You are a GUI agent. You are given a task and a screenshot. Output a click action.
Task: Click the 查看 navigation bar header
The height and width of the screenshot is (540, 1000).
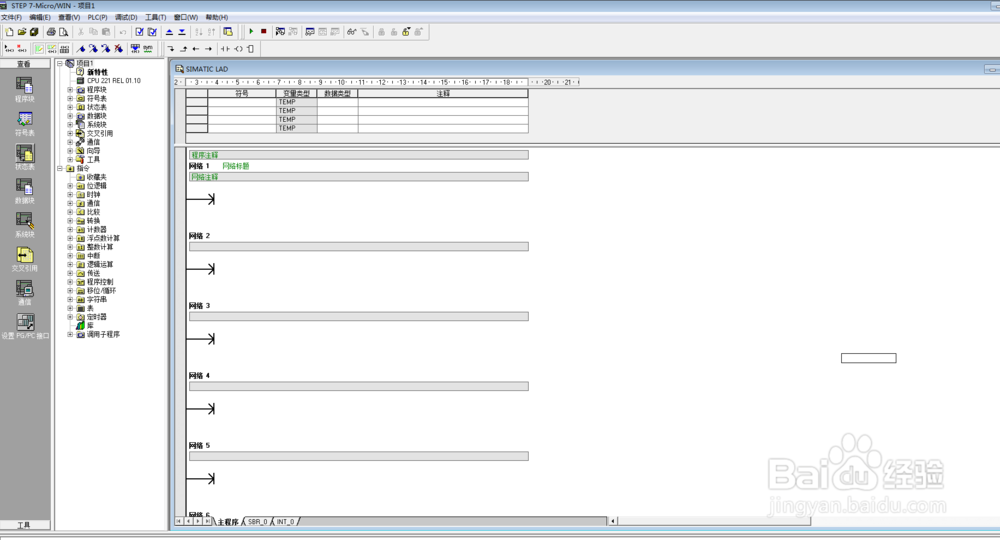[24, 64]
